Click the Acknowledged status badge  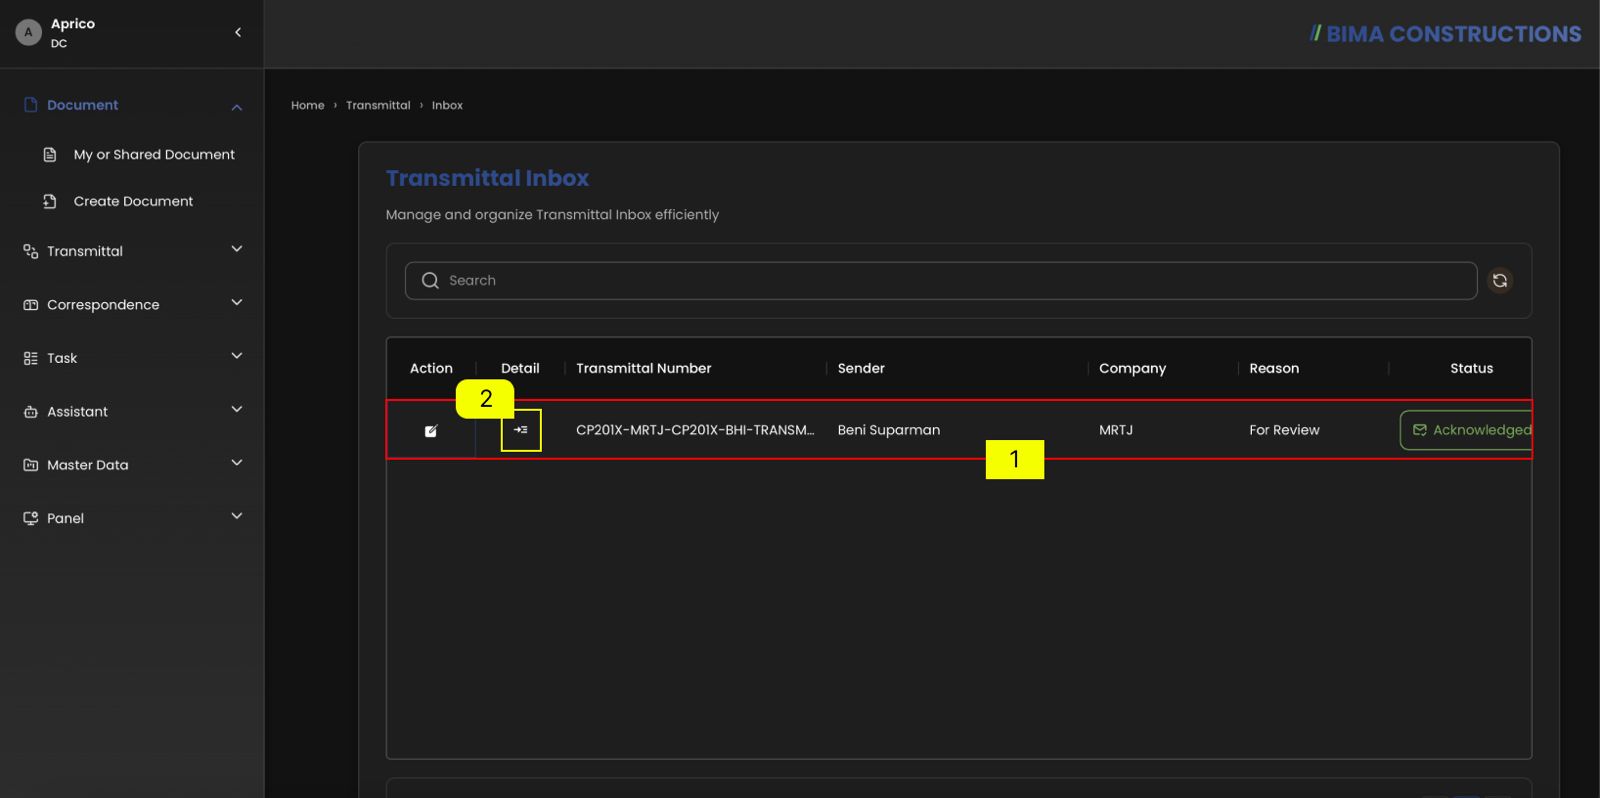coord(1466,430)
